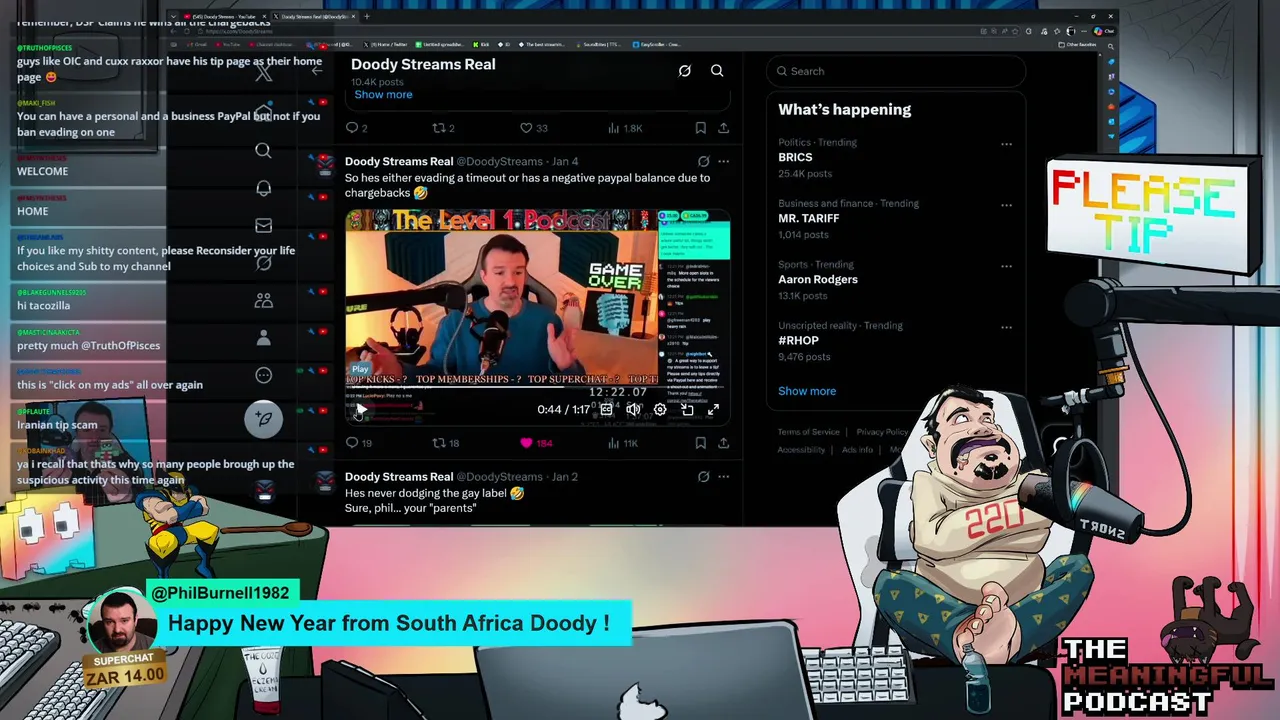Open Communities icon in X sidebar
Viewport: 1280px width, 720px height.
point(263,300)
